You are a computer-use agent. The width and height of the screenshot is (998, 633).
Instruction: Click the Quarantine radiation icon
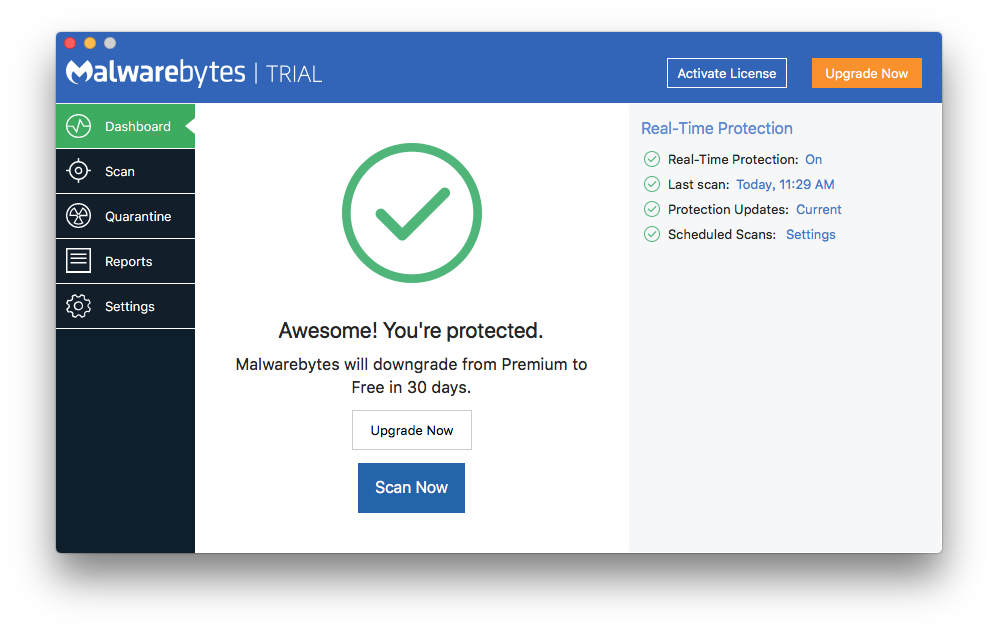coord(78,216)
